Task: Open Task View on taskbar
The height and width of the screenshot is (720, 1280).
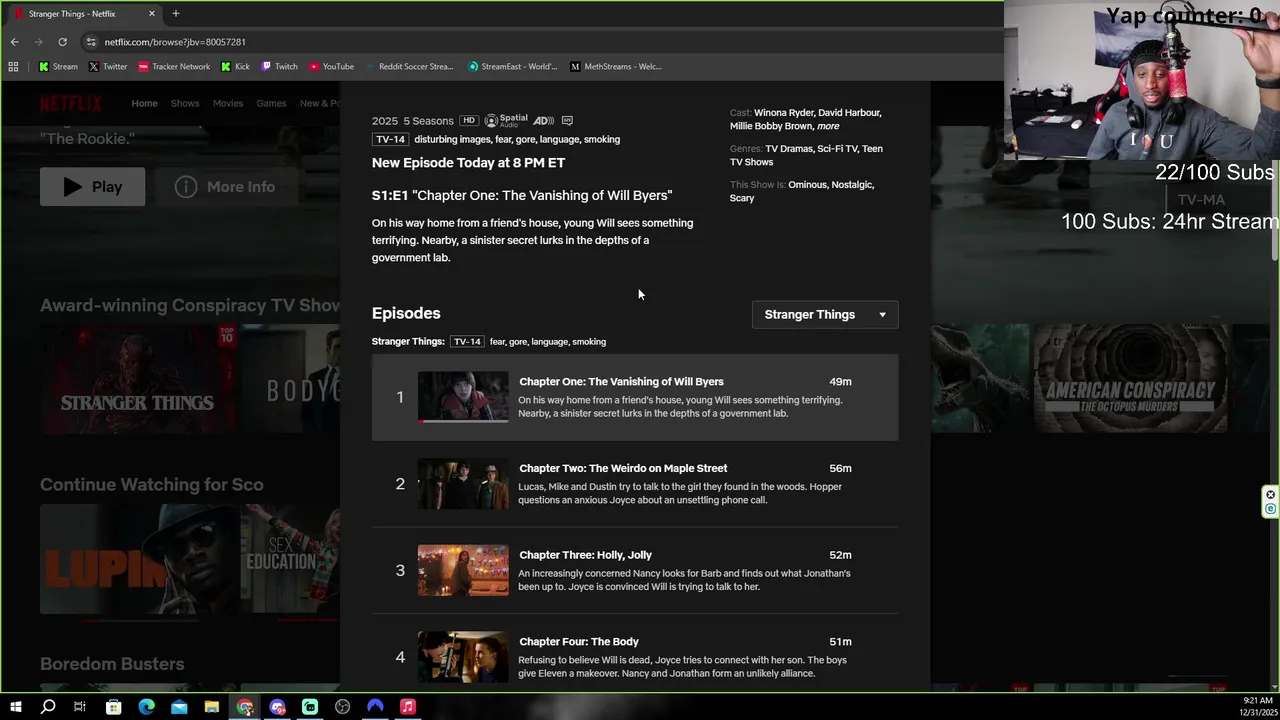Action: [x=80, y=707]
